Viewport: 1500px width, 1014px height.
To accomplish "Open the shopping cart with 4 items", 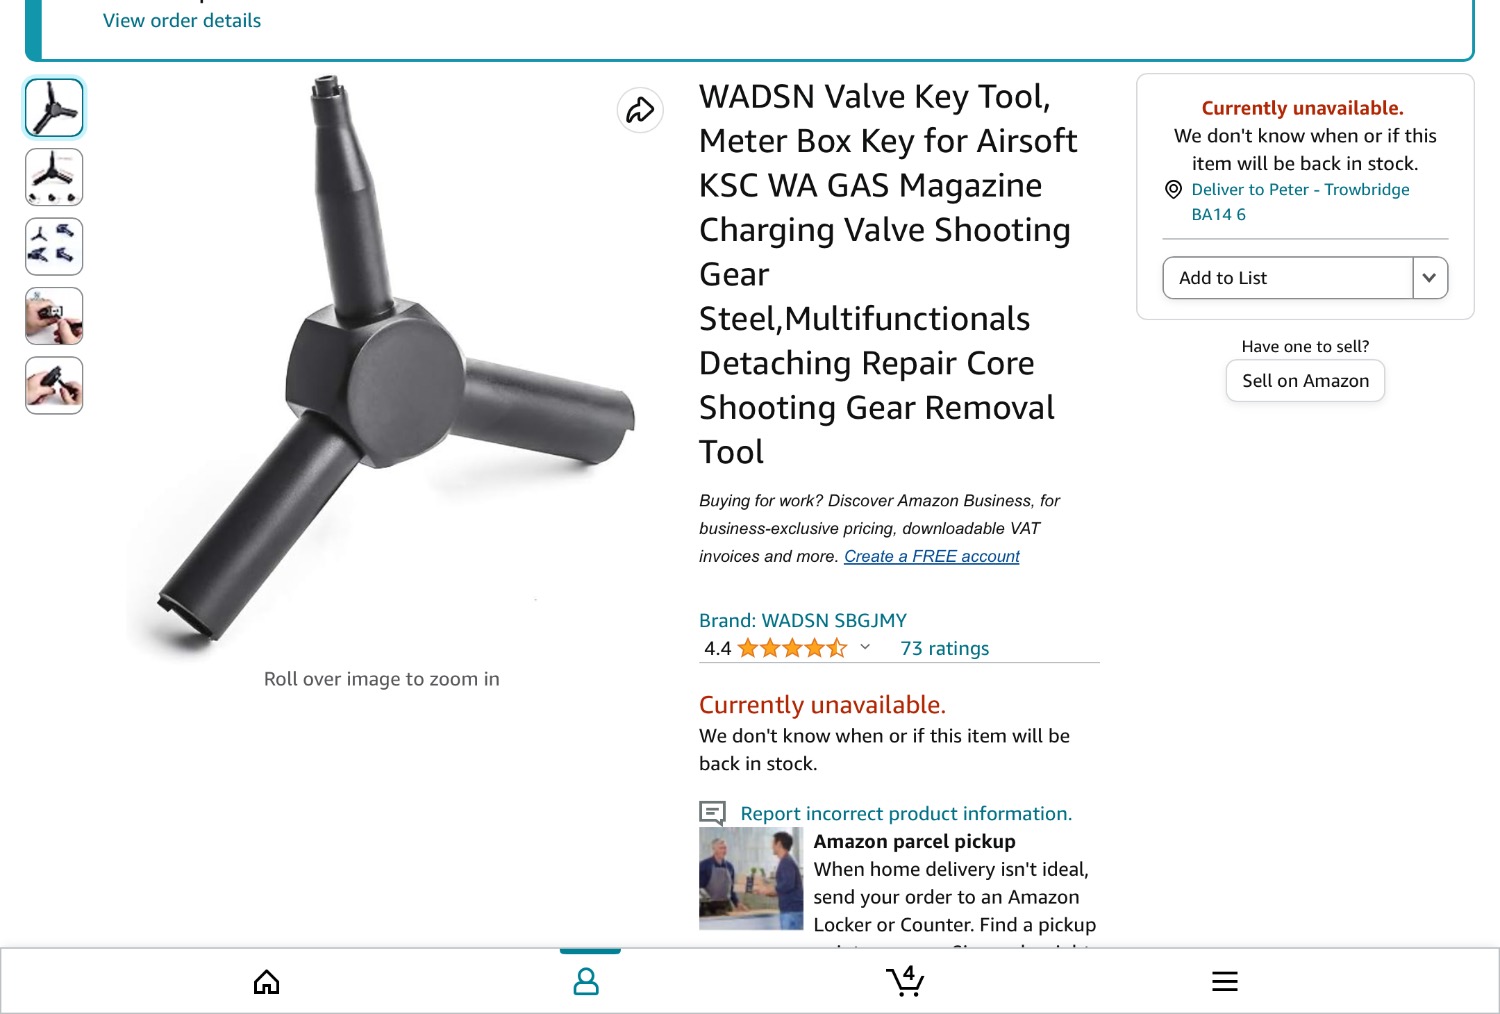I will tap(905, 981).
